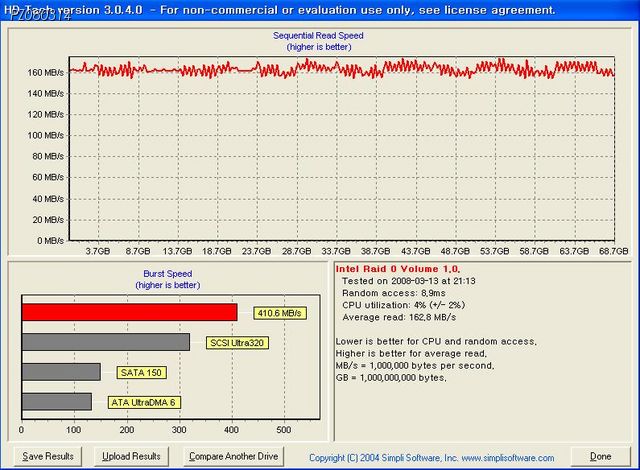Click the 23.7GB axis label
This screenshot has width=640, height=470.
click(x=257, y=251)
